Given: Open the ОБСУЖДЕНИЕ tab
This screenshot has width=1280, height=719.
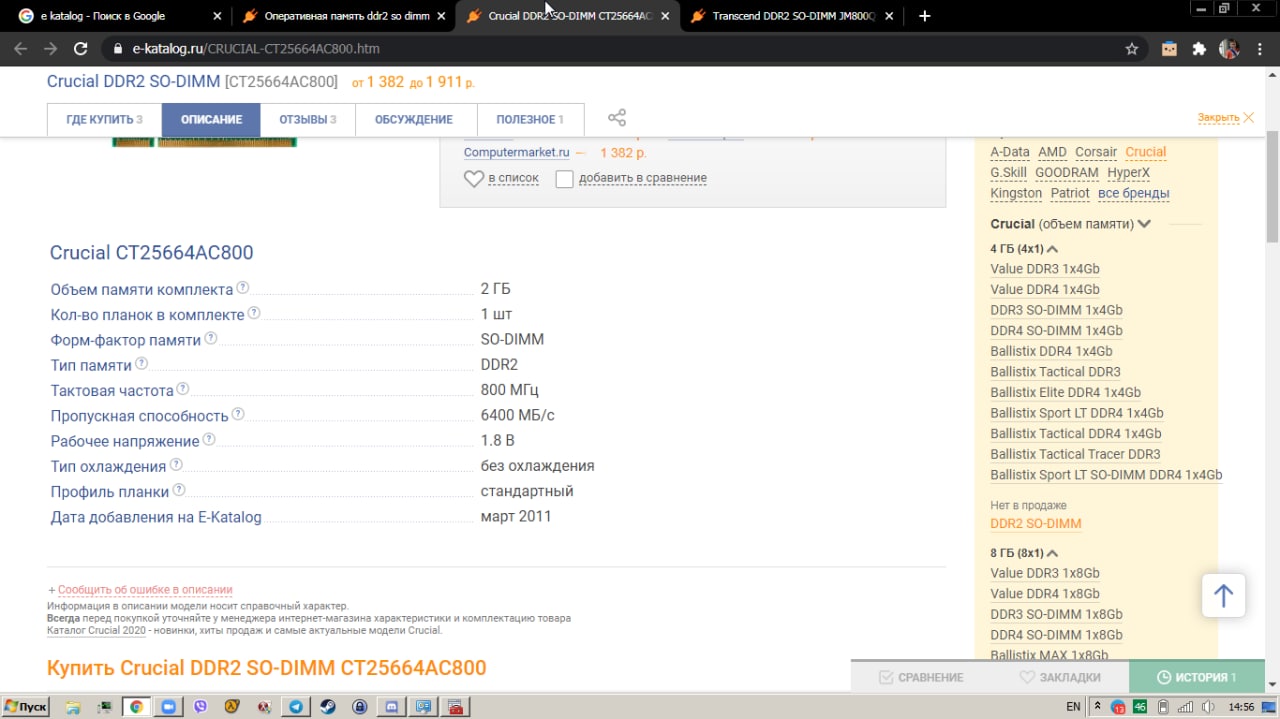Looking at the screenshot, I should click(x=414, y=120).
